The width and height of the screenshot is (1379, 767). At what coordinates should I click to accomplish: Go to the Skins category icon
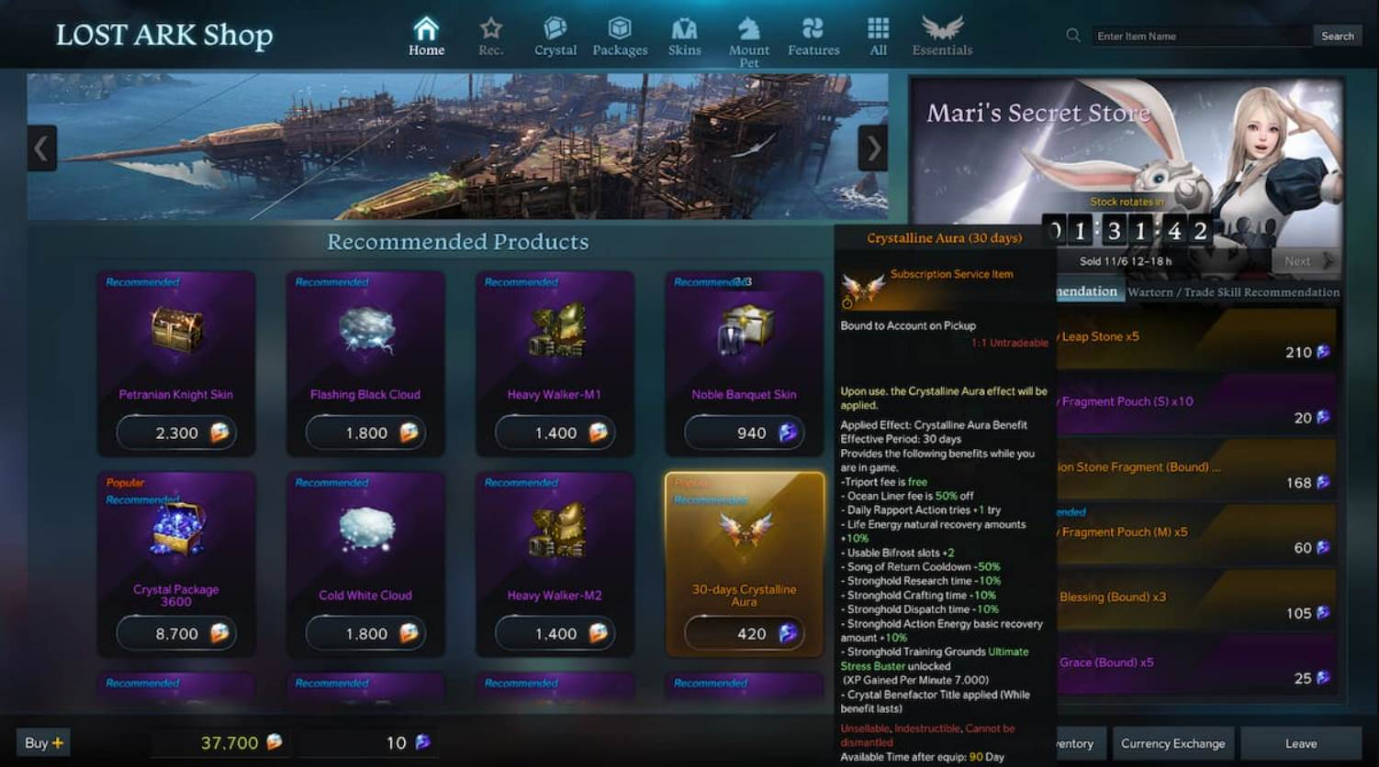[684, 28]
